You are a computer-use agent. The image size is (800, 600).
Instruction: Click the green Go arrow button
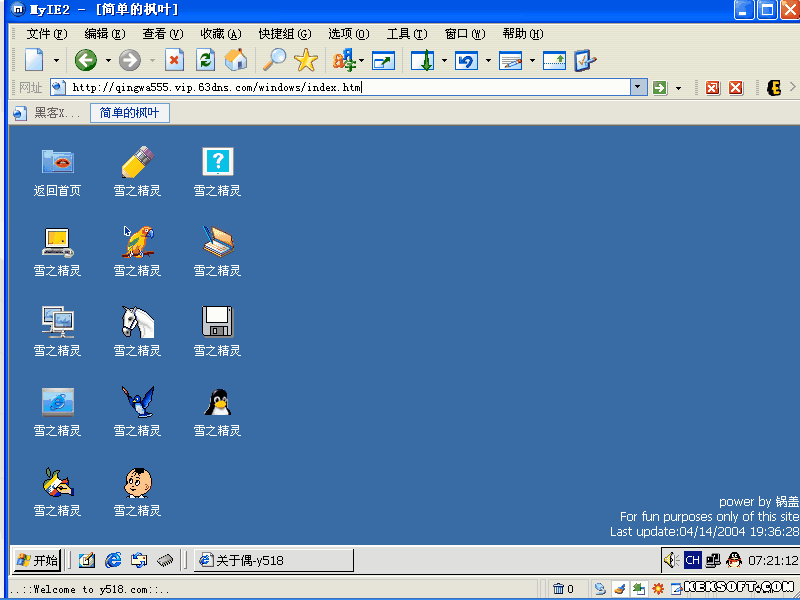(x=660, y=88)
